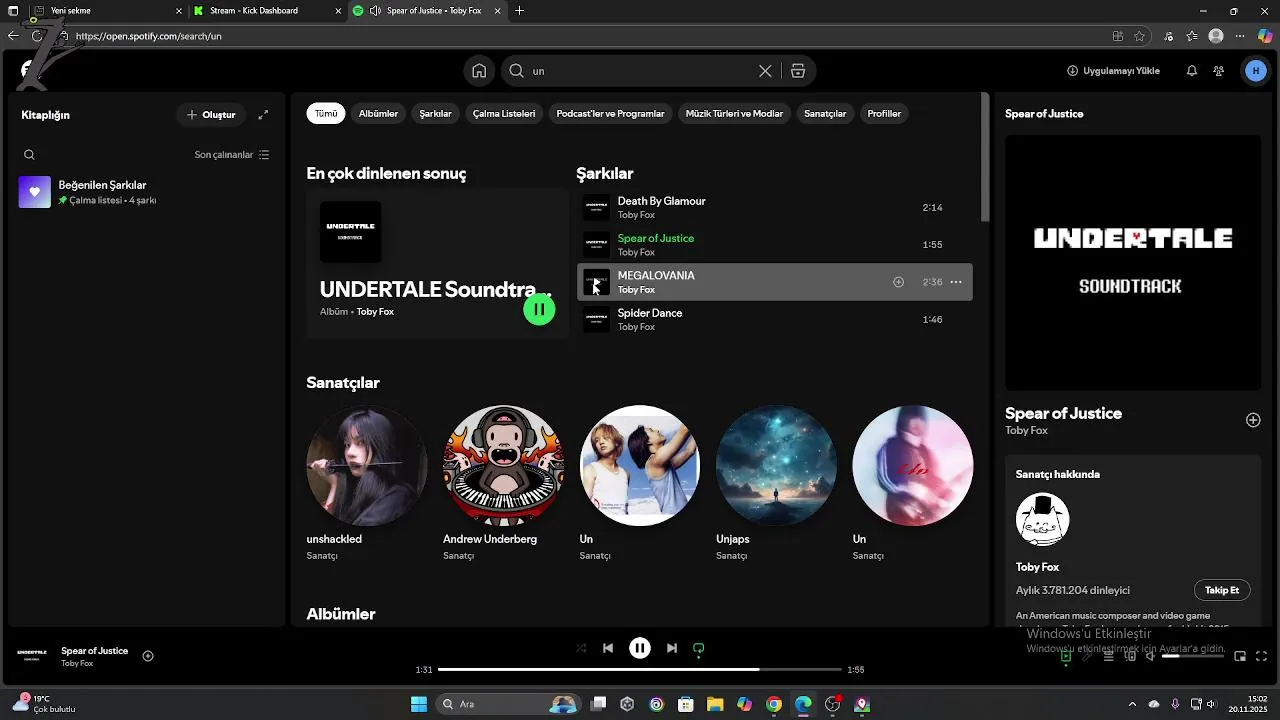Mute with the player volume speaker icon

click(x=1150, y=656)
